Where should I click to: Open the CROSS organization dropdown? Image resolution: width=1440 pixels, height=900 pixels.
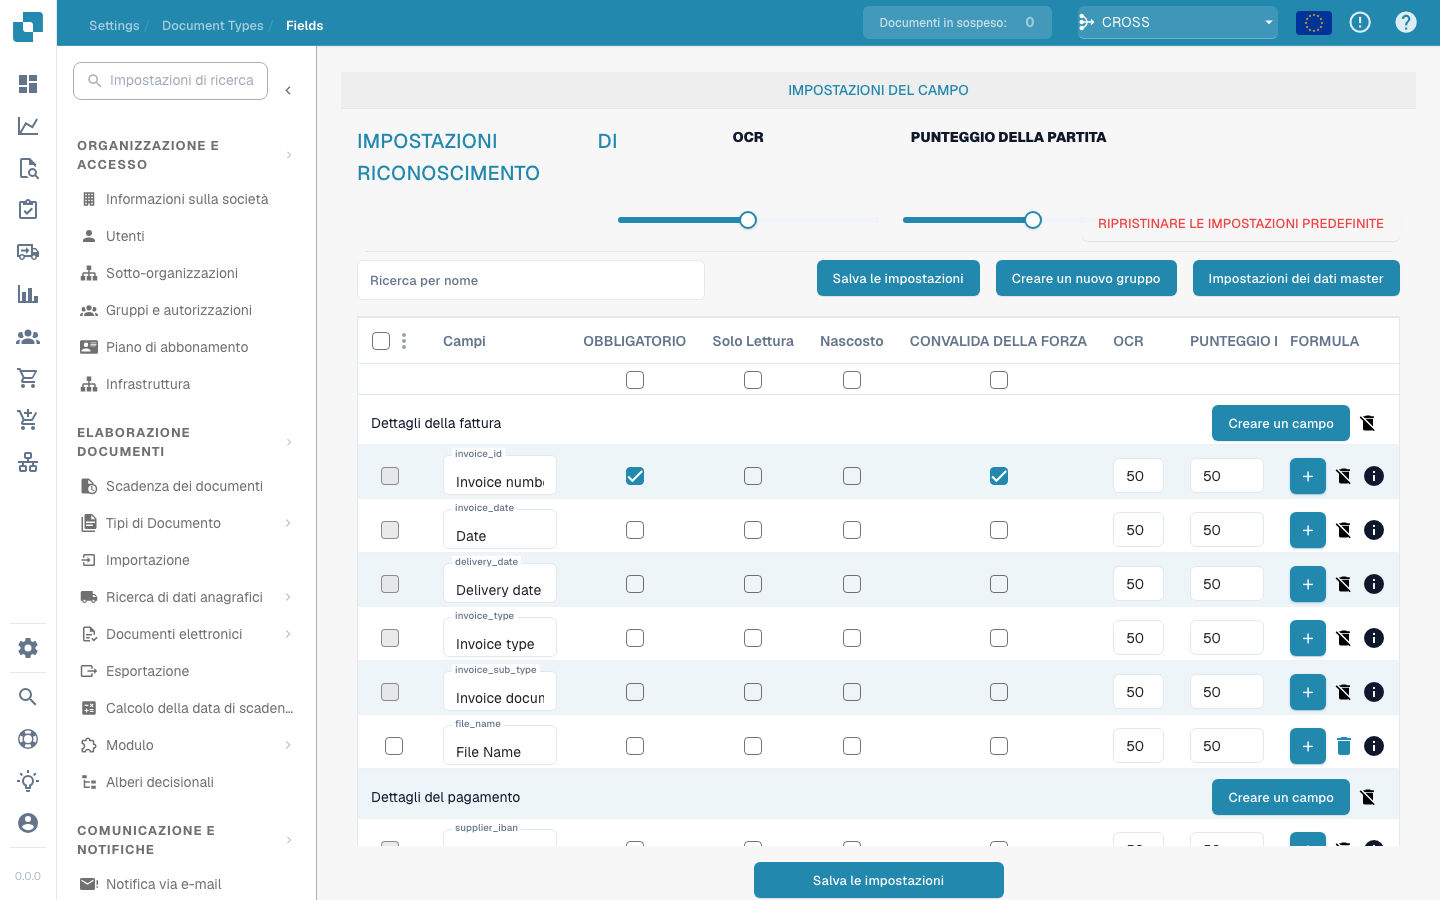1178,22
